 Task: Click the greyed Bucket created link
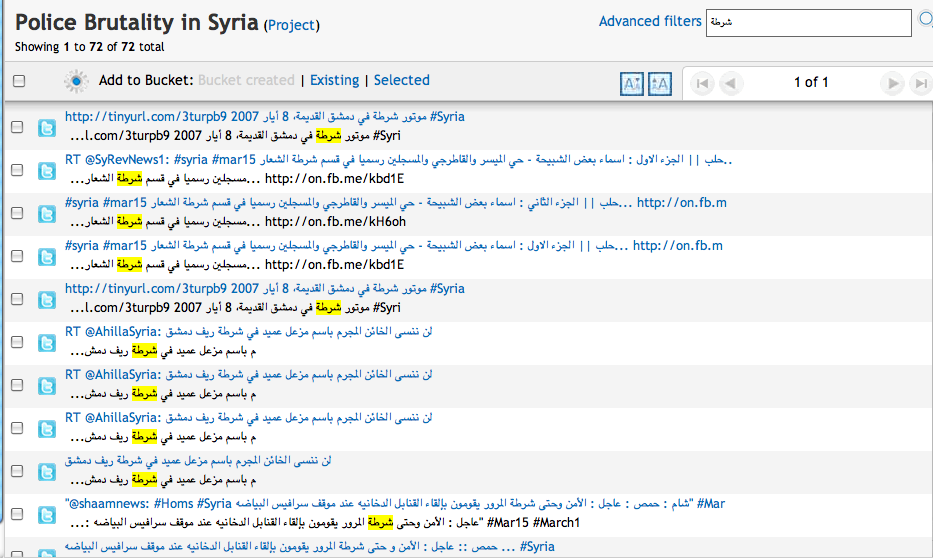pyautogui.click(x=246, y=80)
